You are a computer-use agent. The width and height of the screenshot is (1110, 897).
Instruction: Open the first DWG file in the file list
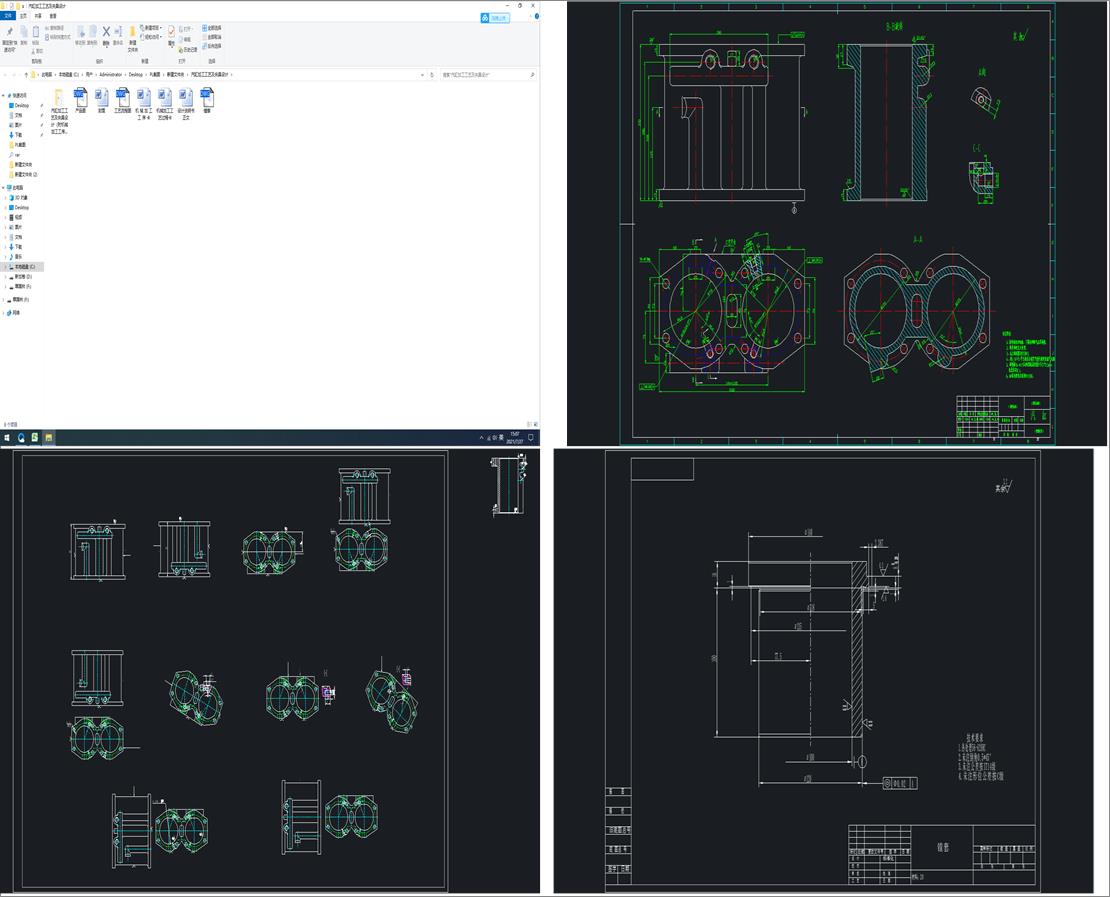coord(79,97)
